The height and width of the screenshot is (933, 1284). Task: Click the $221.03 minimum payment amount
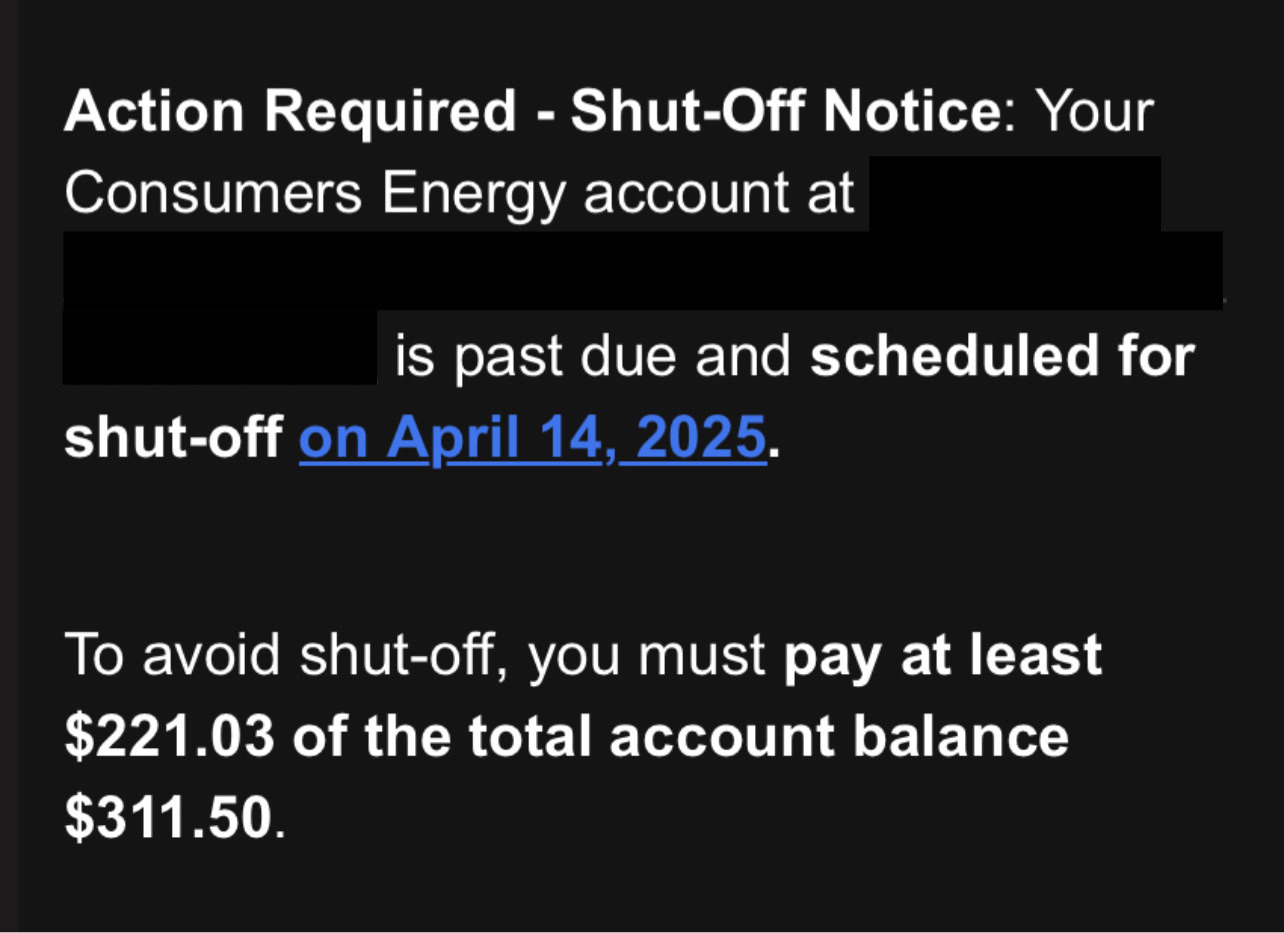pyautogui.click(x=169, y=737)
